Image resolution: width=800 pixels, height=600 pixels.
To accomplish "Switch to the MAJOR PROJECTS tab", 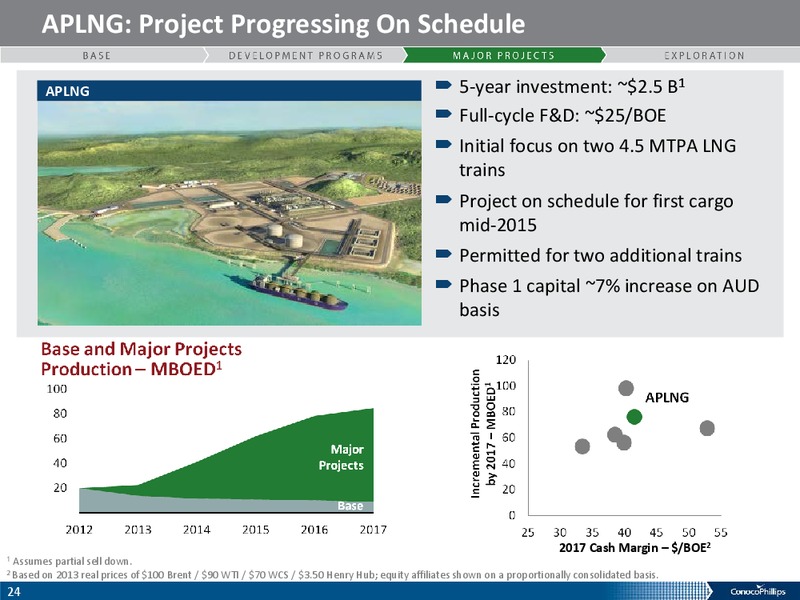I will (x=504, y=55).
